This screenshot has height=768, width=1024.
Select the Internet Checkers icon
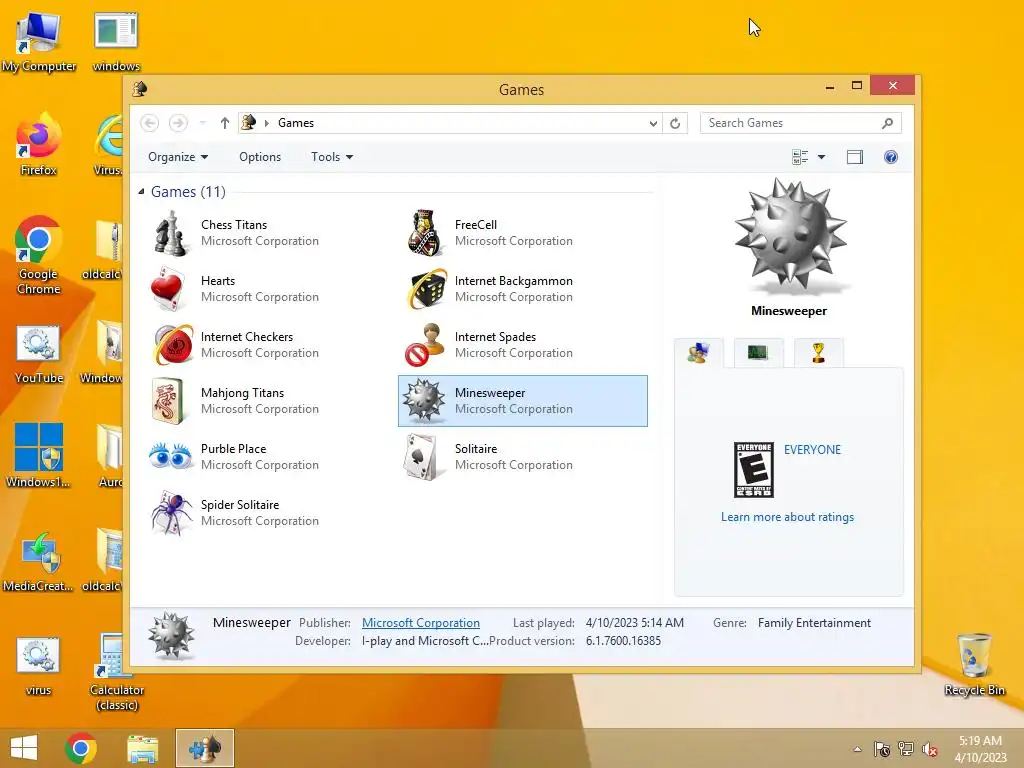(173, 345)
